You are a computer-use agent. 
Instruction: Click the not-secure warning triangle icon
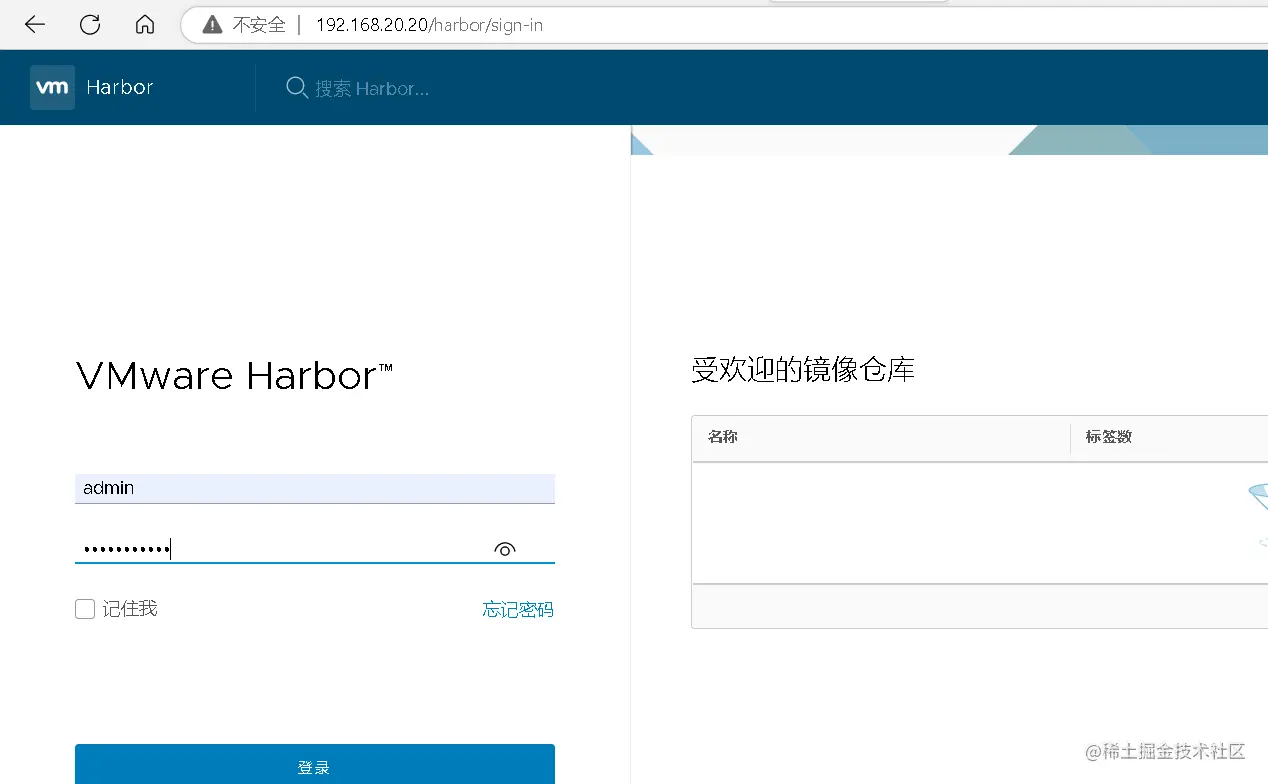(x=212, y=25)
